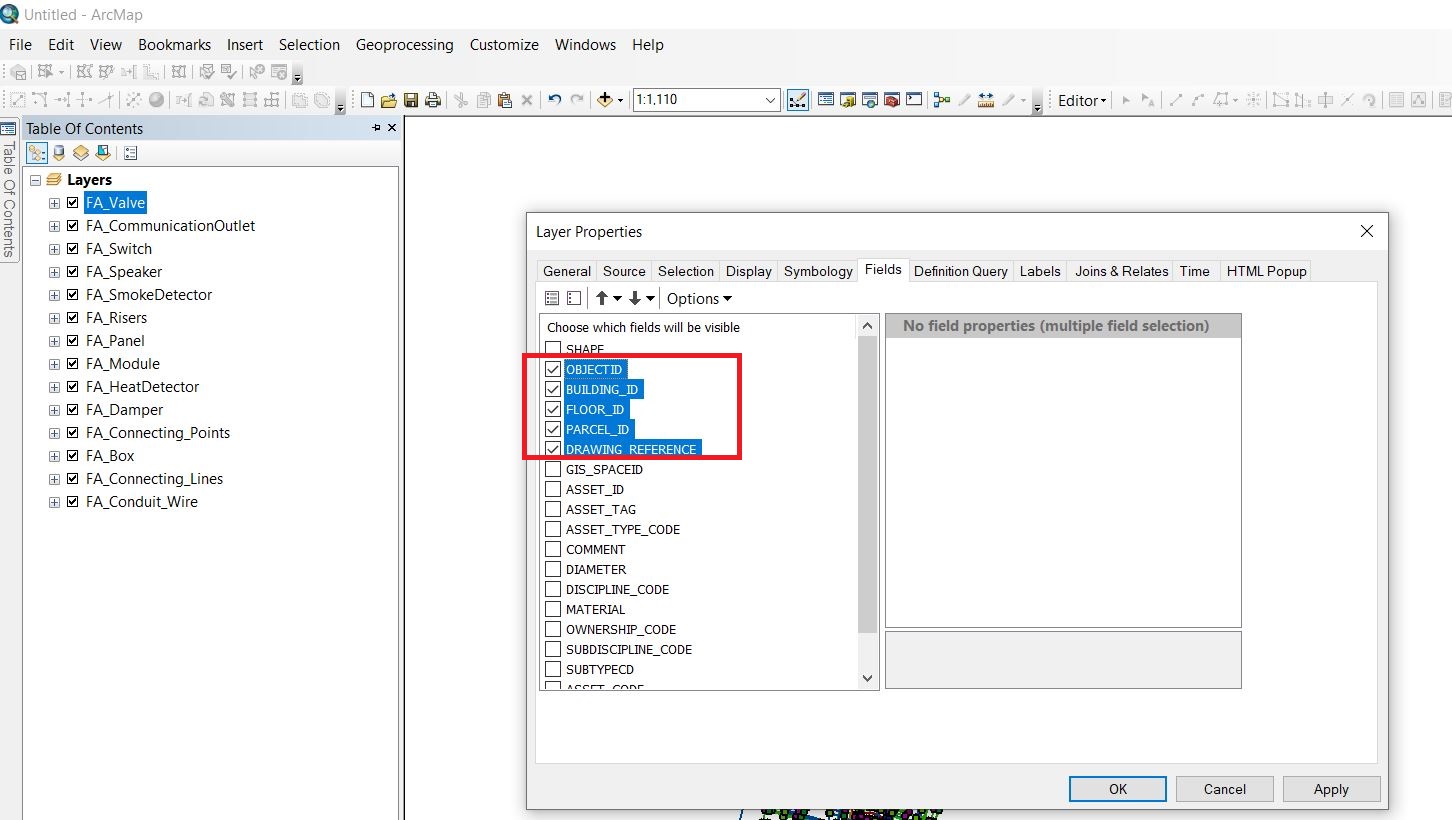The height and width of the screenshot is (820, 1452).
Task: Uncheck the FA_Speaker layer visibility
Action: point(72,271)
